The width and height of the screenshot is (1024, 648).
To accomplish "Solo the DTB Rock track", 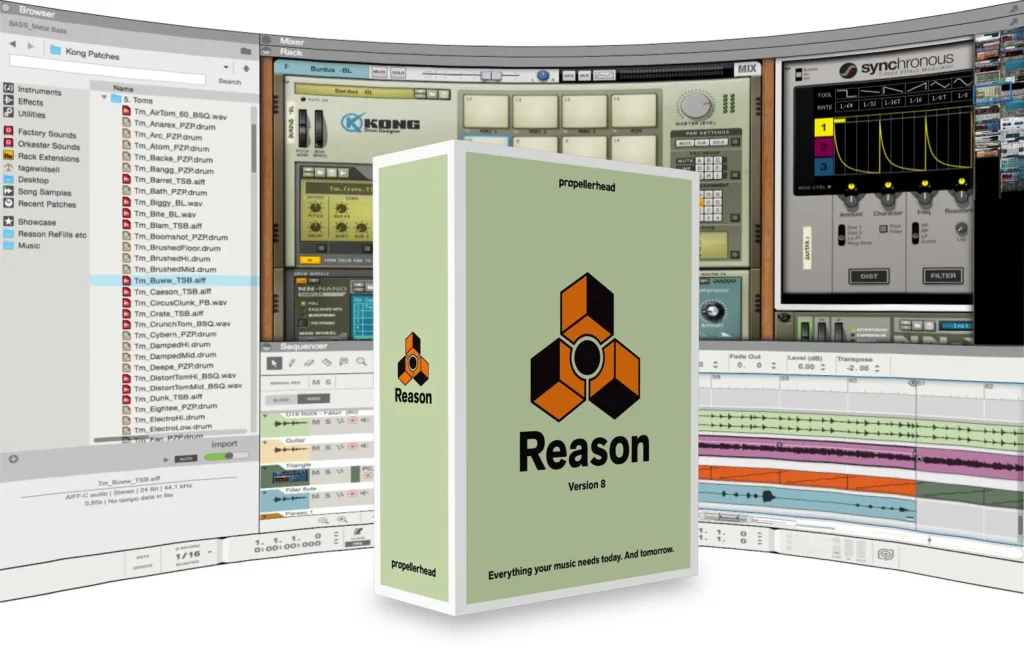I will pyautogui.click(x=326, y=422).
